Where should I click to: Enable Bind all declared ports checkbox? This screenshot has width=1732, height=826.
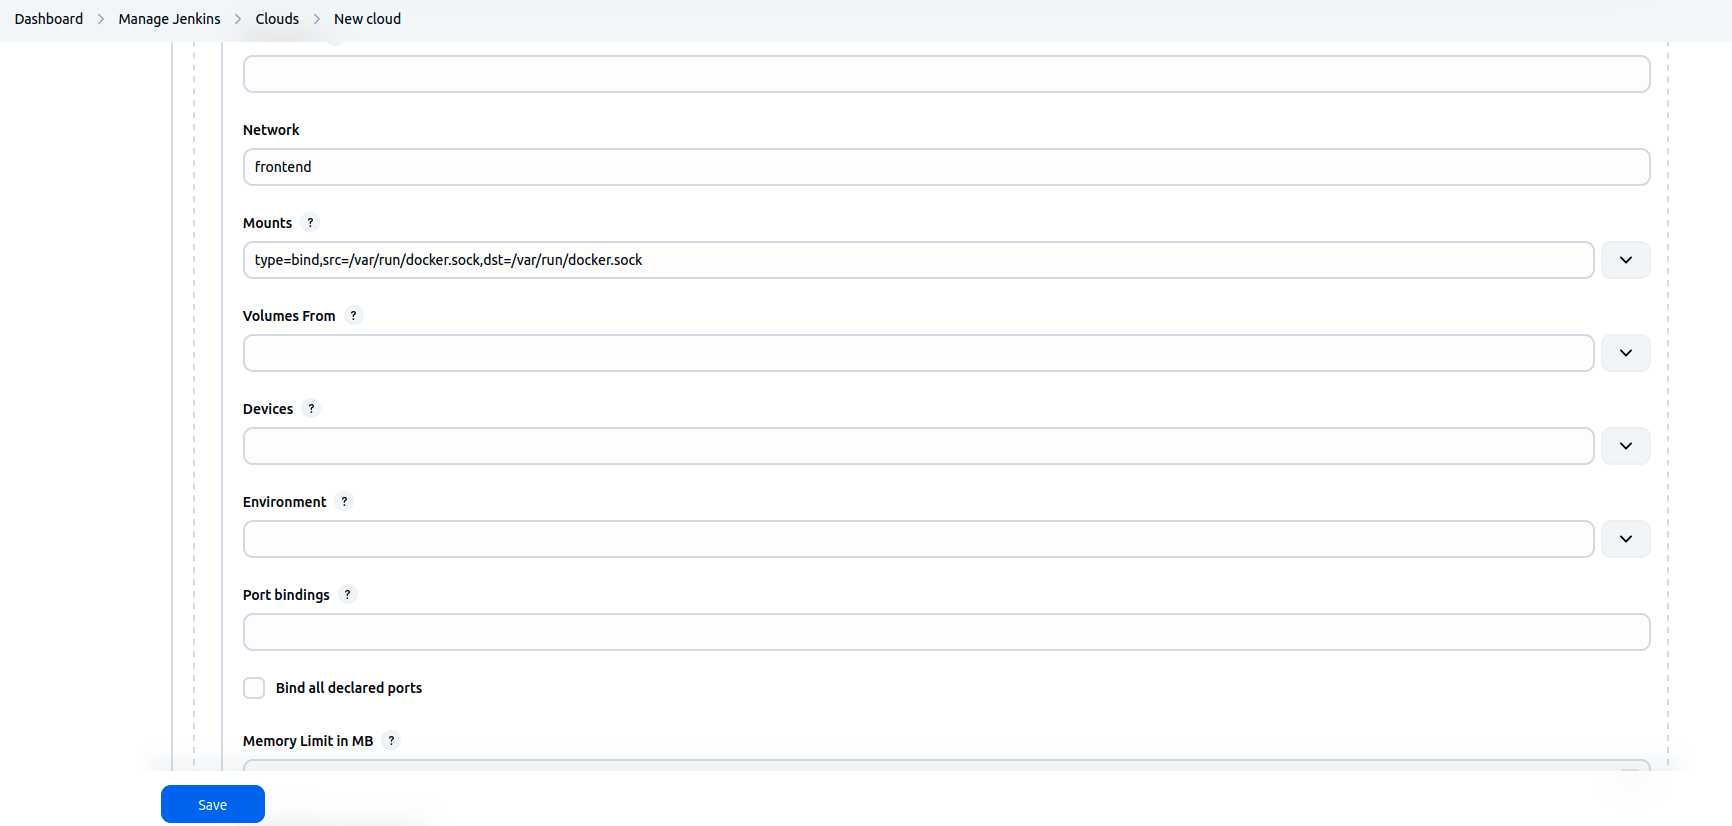254,688
